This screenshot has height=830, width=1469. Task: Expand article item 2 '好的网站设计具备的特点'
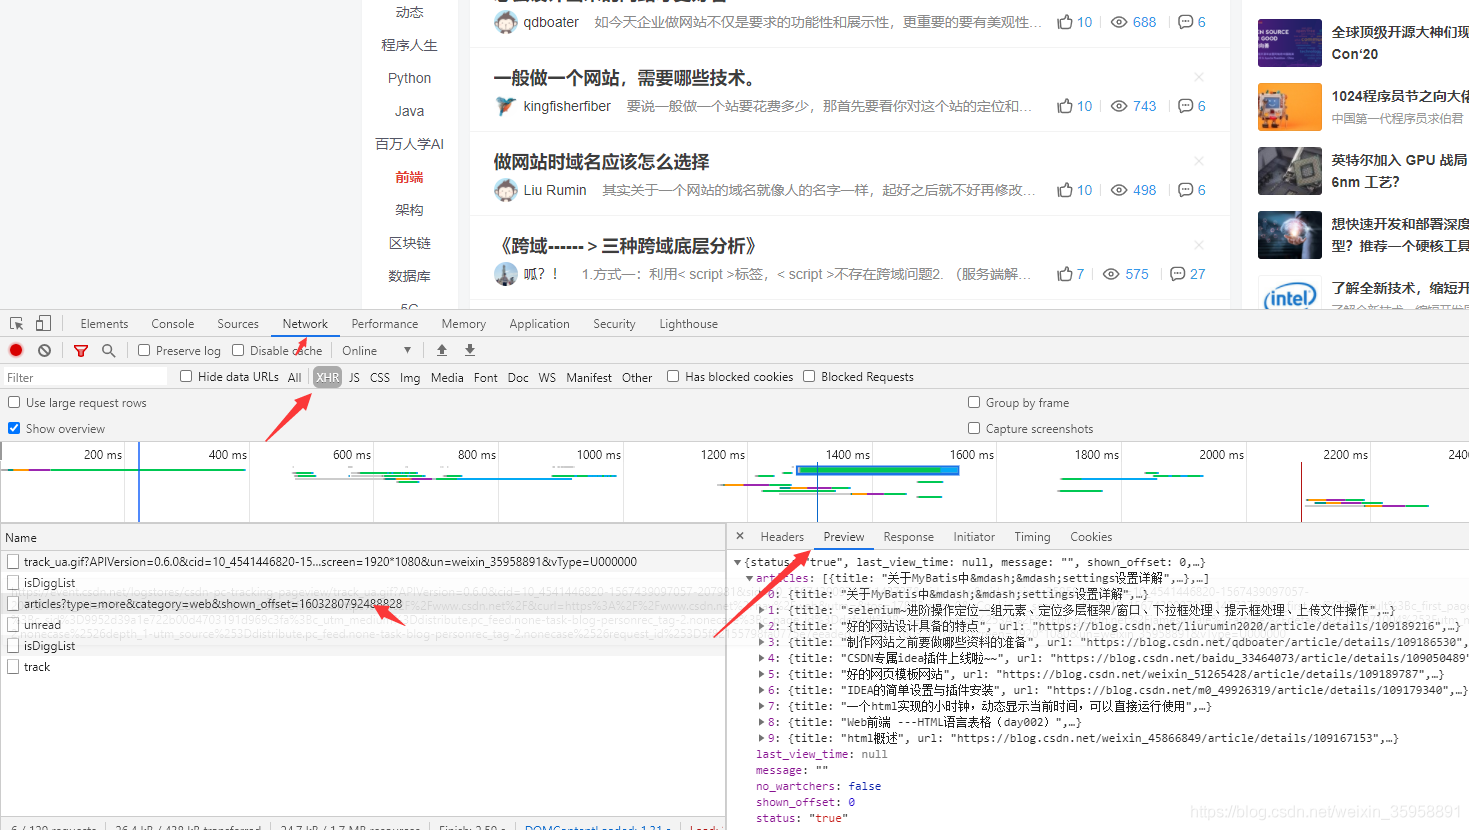(x=762, y=626)
